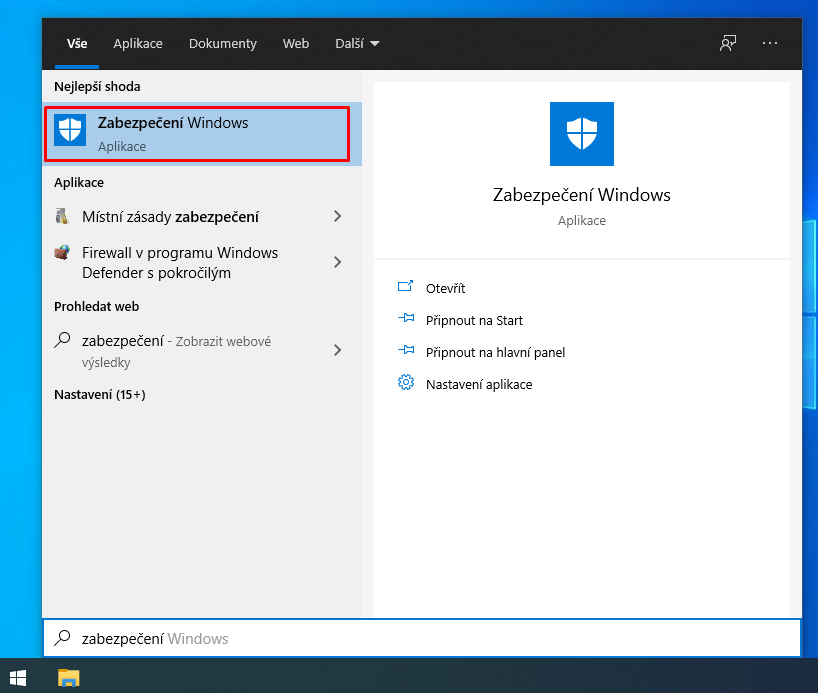Click Otevřít in the preview pane
Image resolution: width=818 pixels, height=693 pixels.
445,289
